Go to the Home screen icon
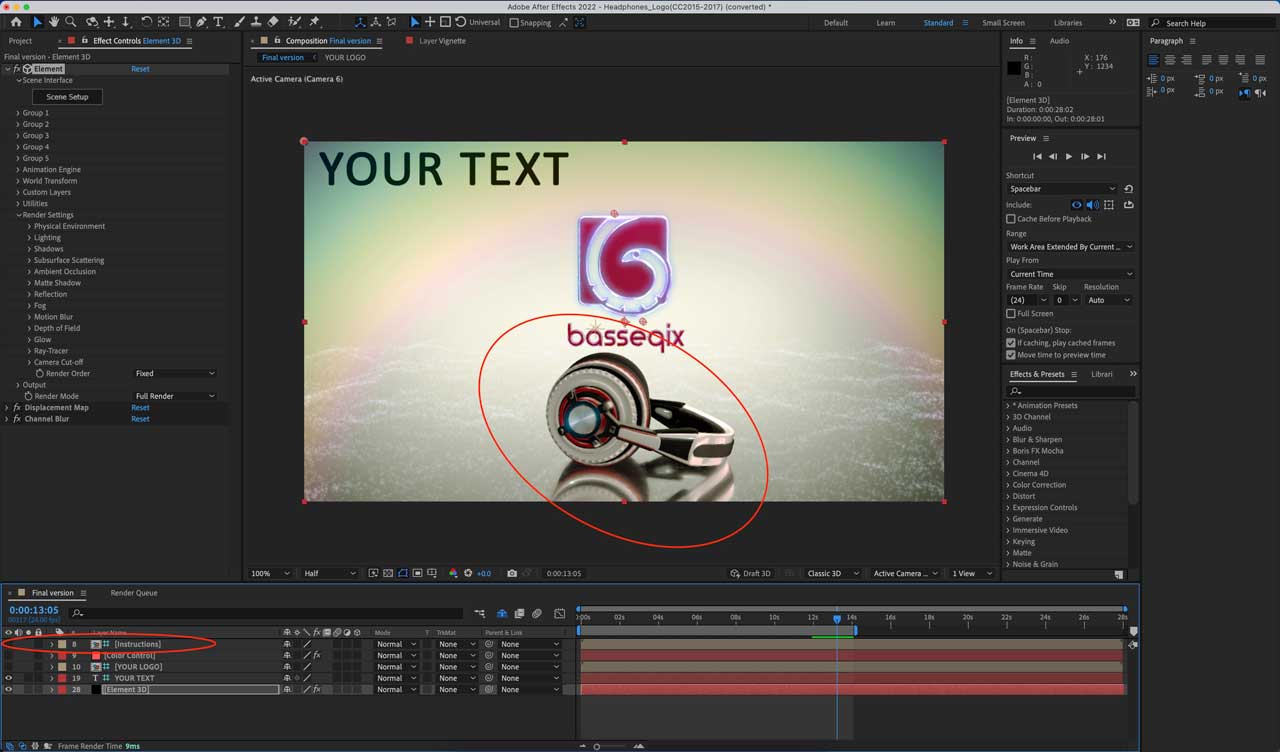Screen dimensions: 1280x752 tap(16, 22)
